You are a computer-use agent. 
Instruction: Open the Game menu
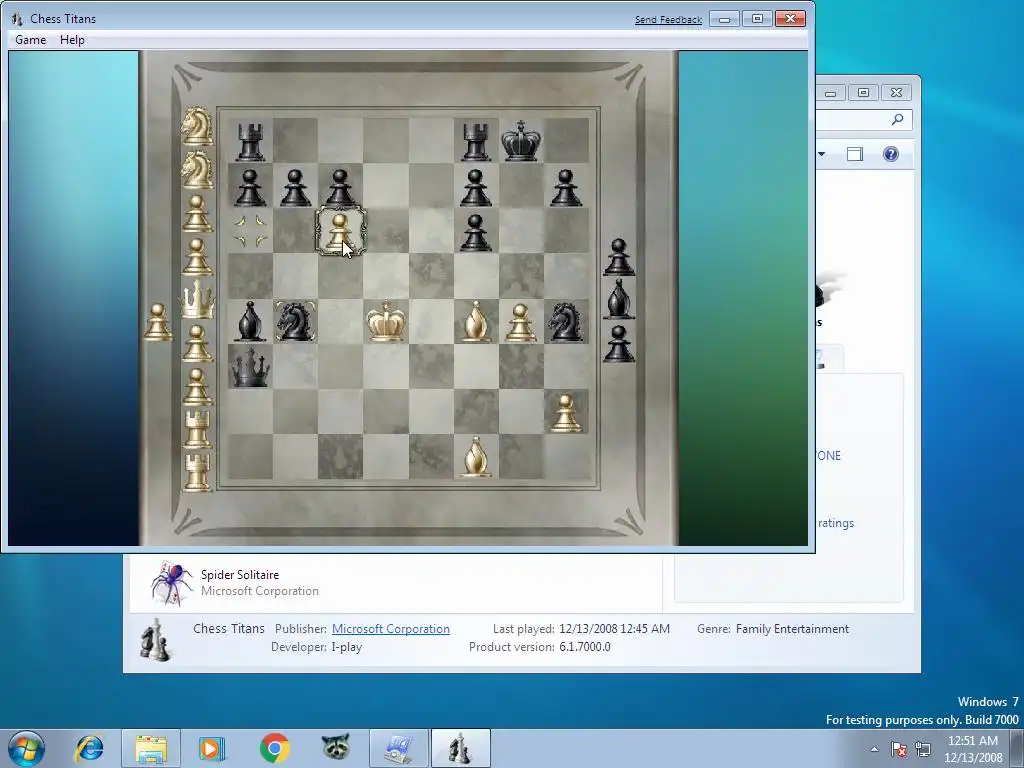[31, 40]
